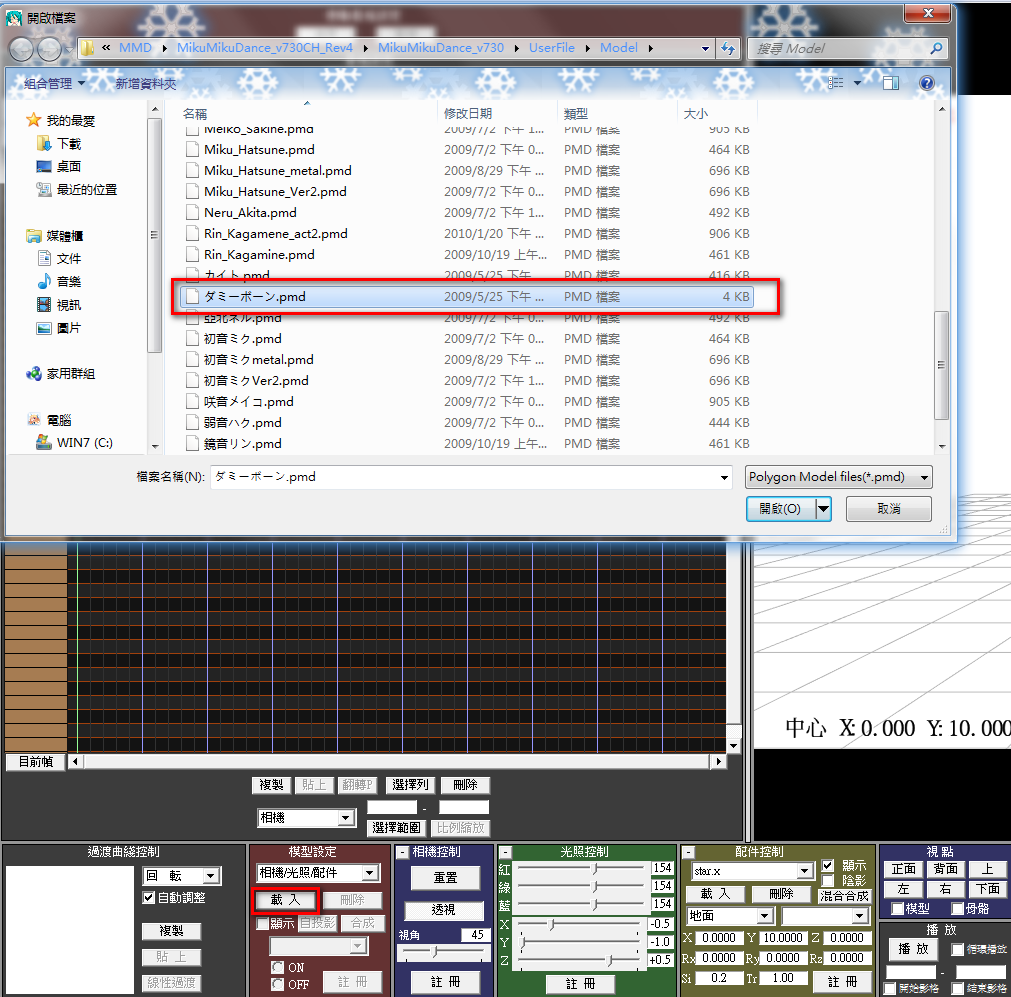Click the 新增資料夾 (New folder) toolbar item
This screenshot has height=997, width=1011.
point(146,84)
